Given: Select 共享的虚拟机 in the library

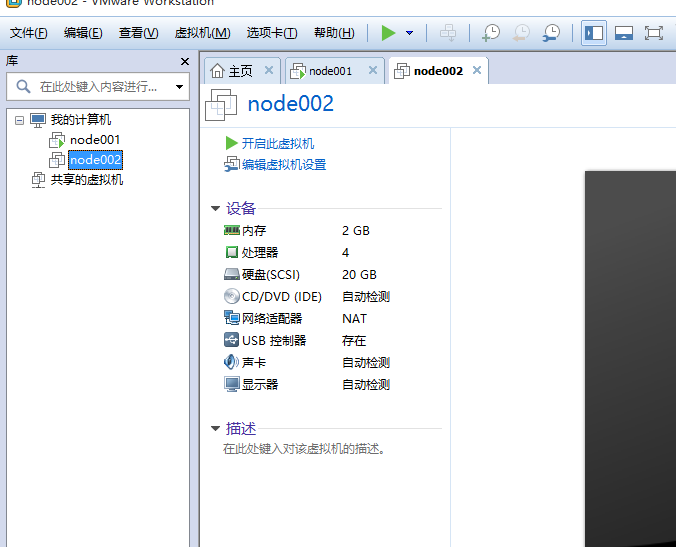Looking at the screenshot, I should point(87,180).
